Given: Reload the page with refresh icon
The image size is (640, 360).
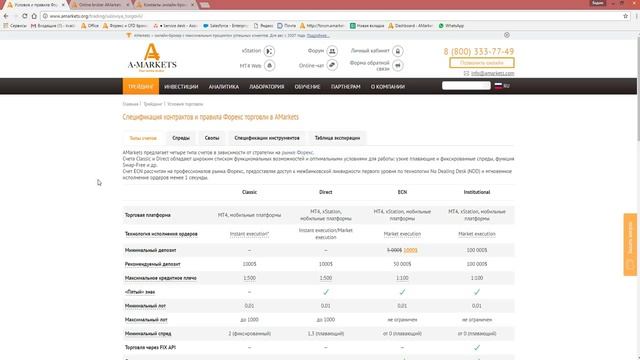Looking at the screenshot, I should (x=24, y=16).
